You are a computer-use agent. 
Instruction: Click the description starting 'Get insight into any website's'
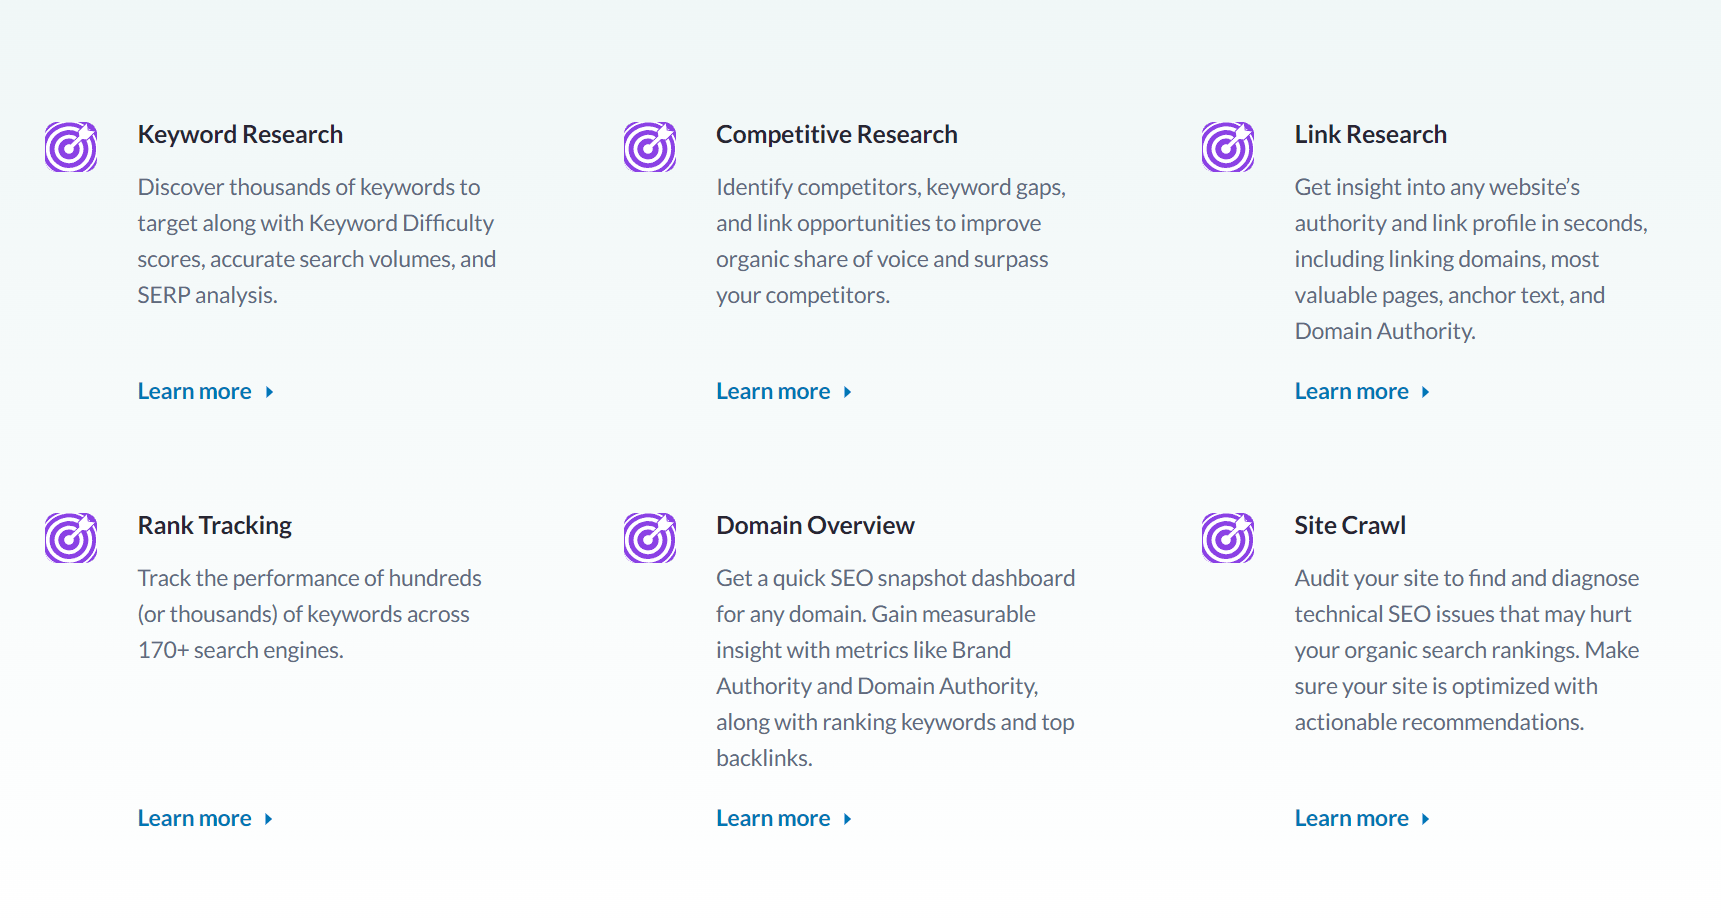[x=1471, y=259]
